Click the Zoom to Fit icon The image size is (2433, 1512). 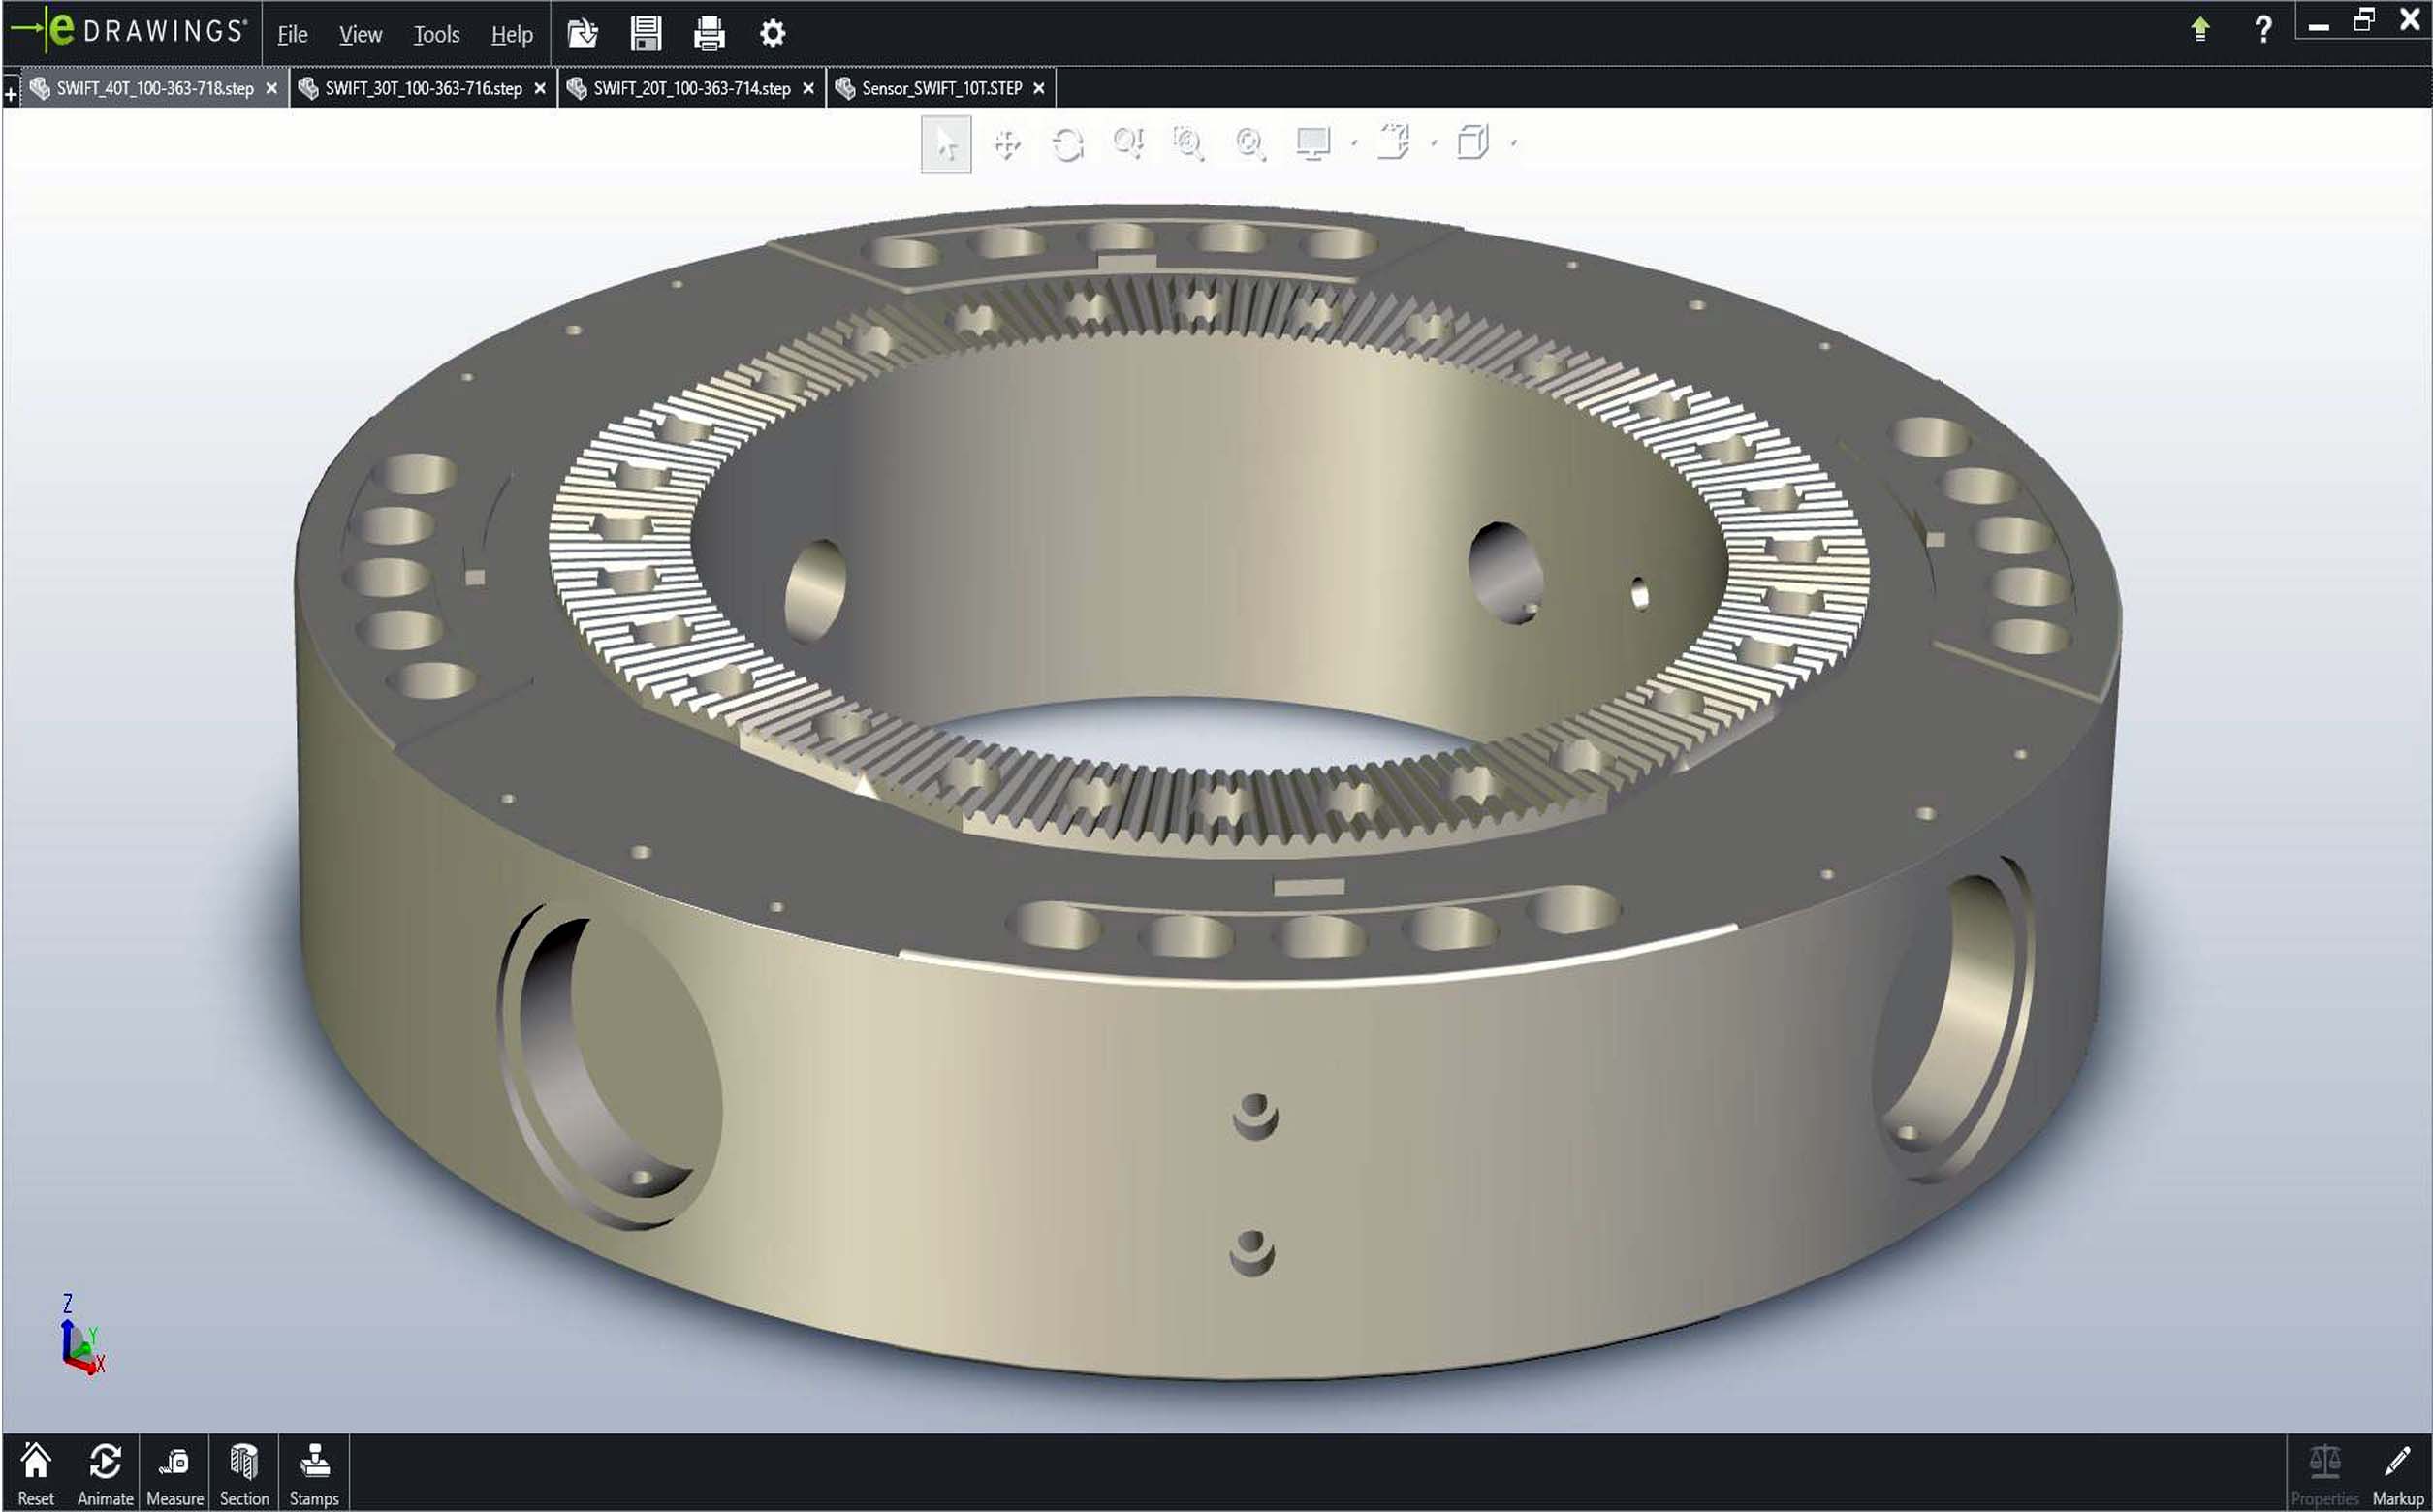pyautogui.click(x=1250, y=144)
